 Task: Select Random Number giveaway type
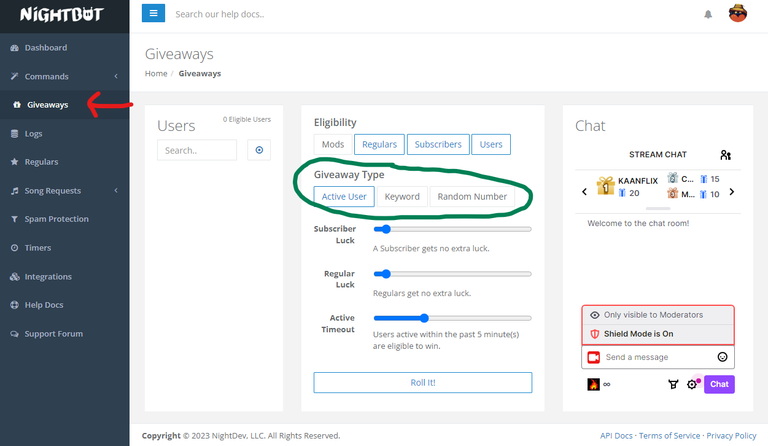pyautogui.click(x=471, y=197)
